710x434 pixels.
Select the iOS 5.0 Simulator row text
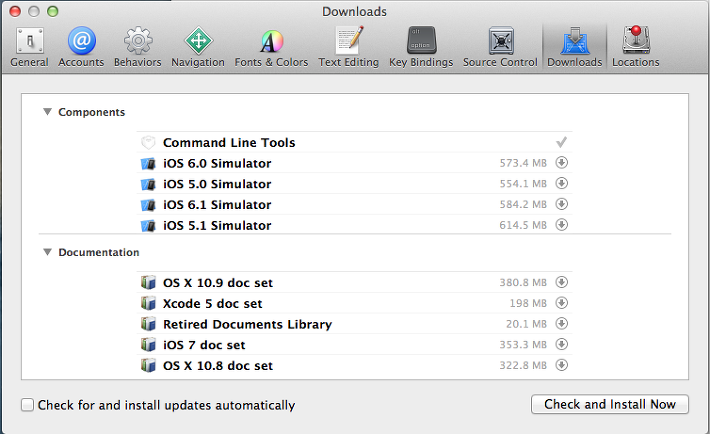point(217,184)
